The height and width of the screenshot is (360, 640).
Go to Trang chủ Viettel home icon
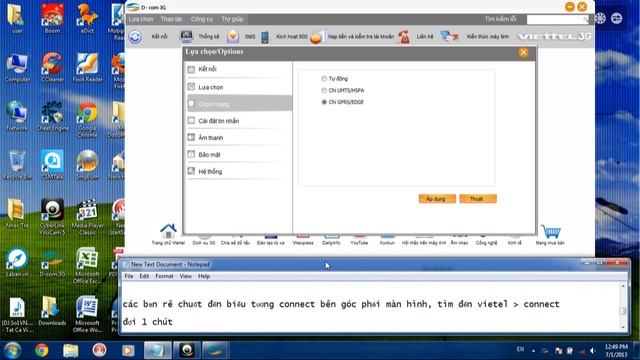168,231
